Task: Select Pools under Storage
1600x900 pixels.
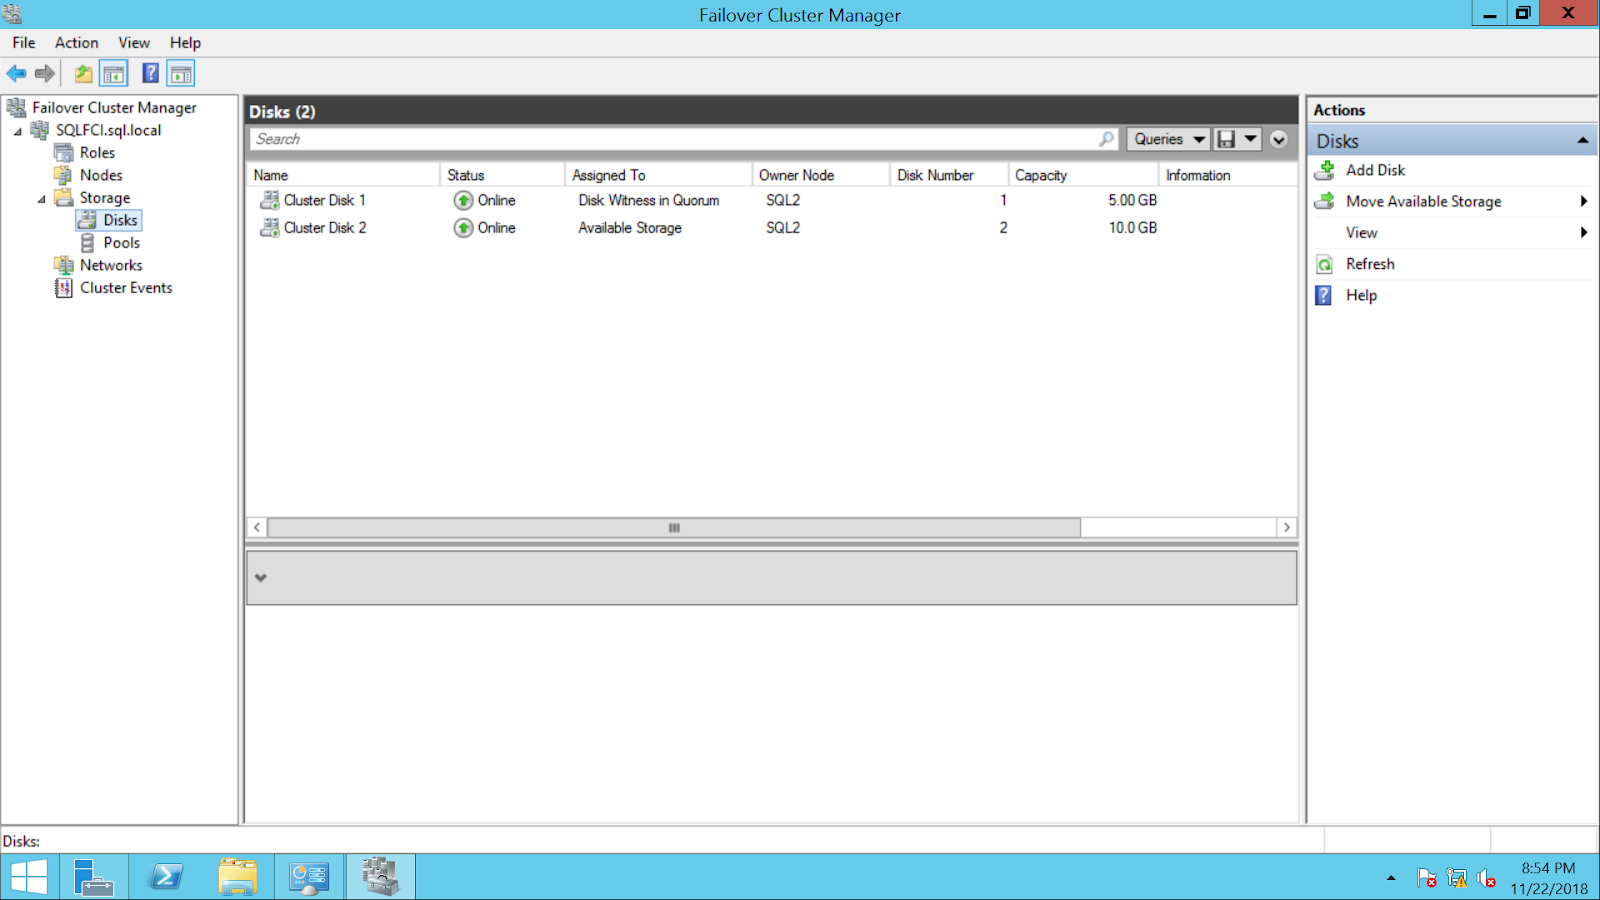Action: click(121, 243)
